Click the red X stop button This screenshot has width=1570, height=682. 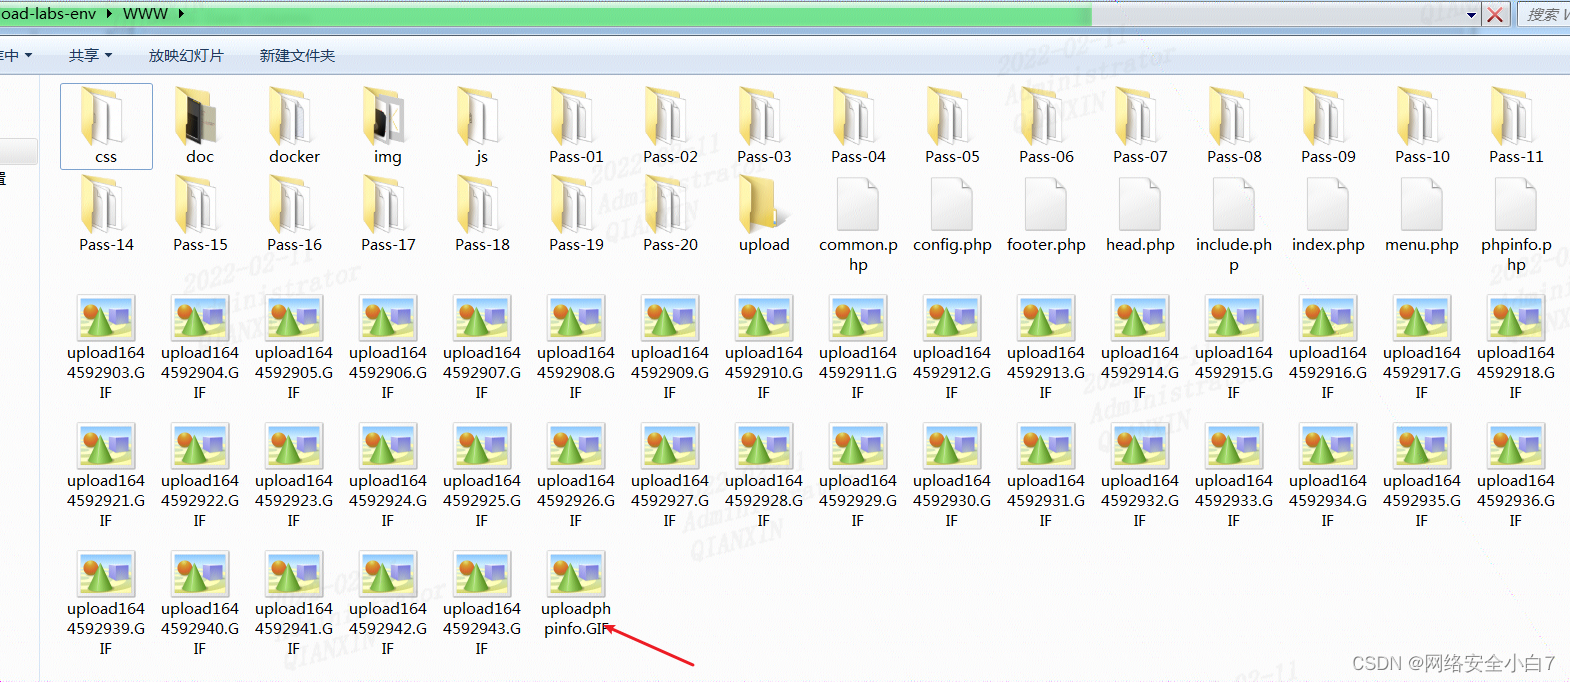coord(1495,14)
